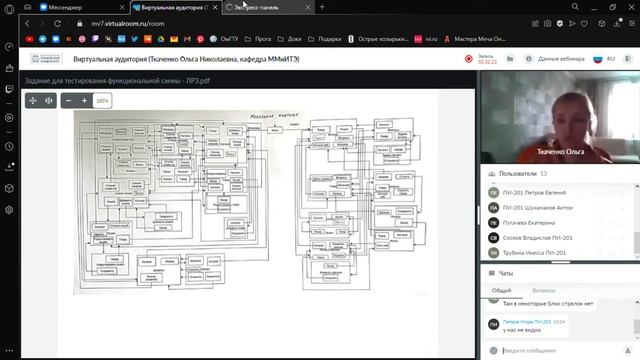Click the site padlock security icon
This screenshot has height=360, width=640.
(80, 24)
